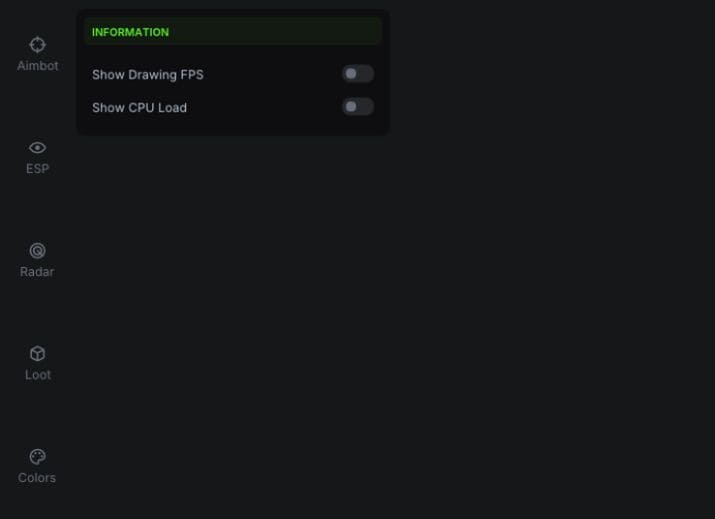715x519 pixels.
Task: Open the Aimbot crosshair icon
Action: (x=37, y=45)
